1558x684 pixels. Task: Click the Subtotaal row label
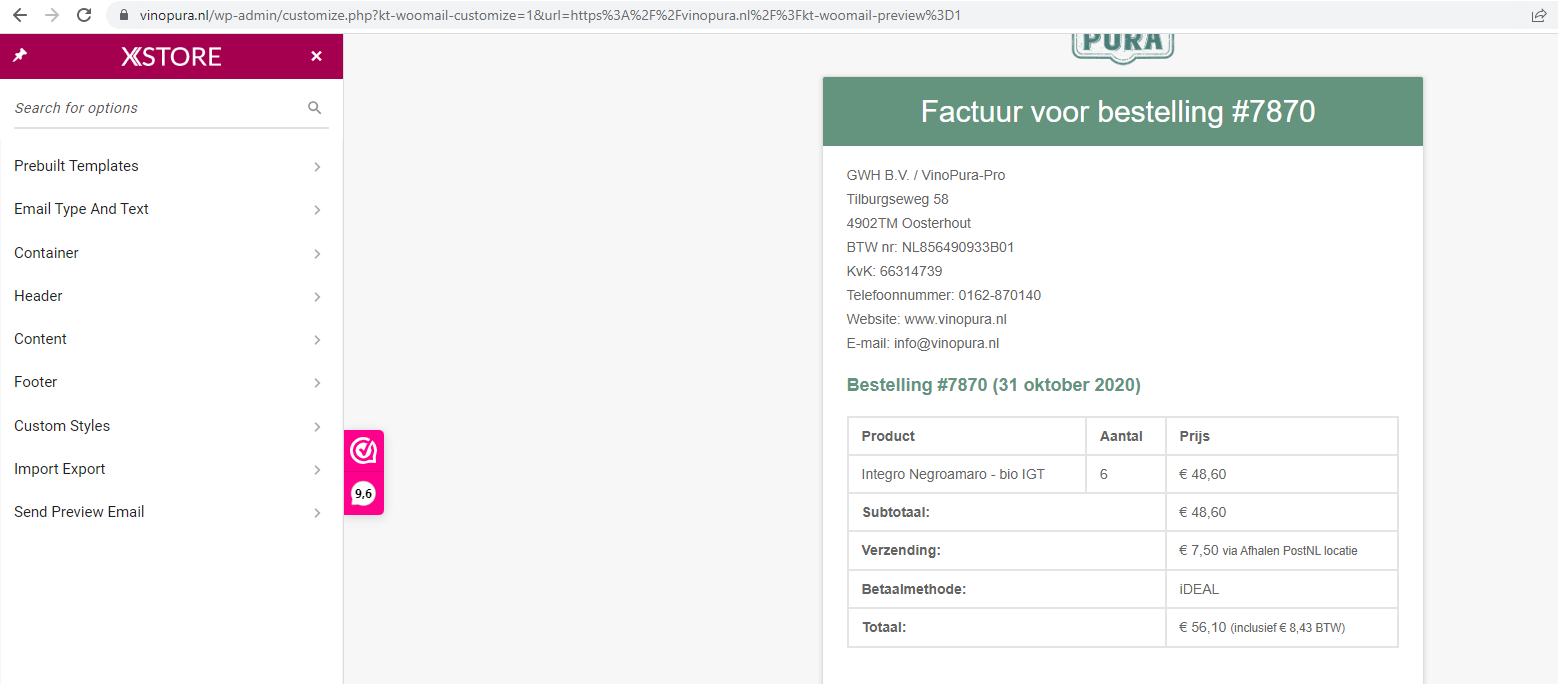coord(896,512)
